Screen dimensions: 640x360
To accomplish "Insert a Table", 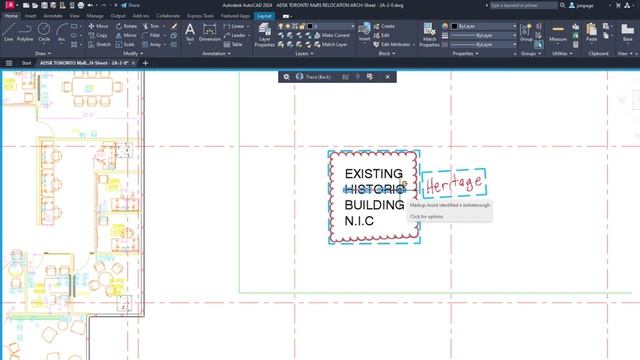I will [x=233, y=44].
